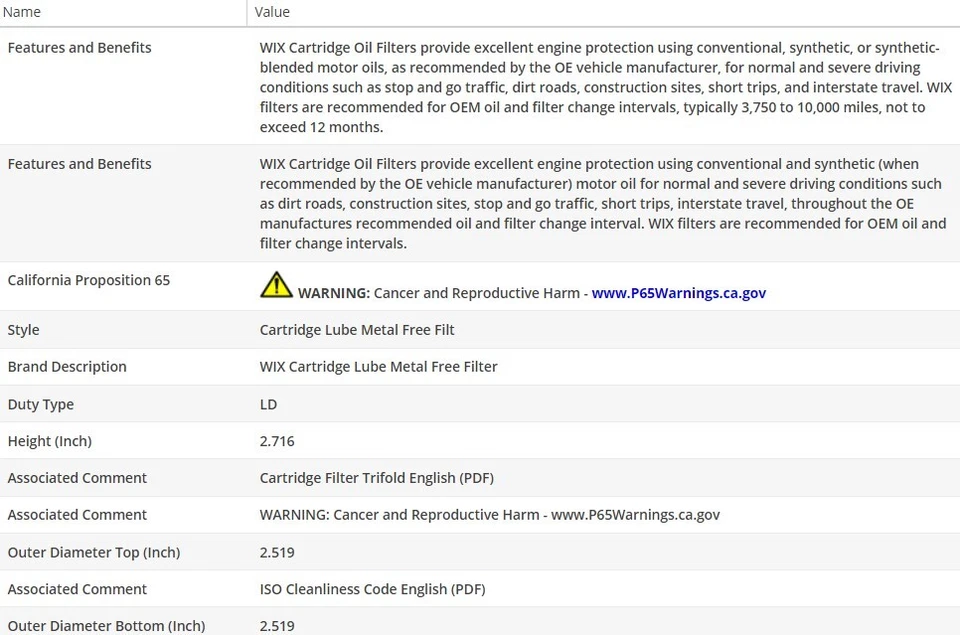Viewport: 960px width, 635px height.
Task: Click ISO Cleanliness Code English (PDF) value
Action: tap(372, 589)
